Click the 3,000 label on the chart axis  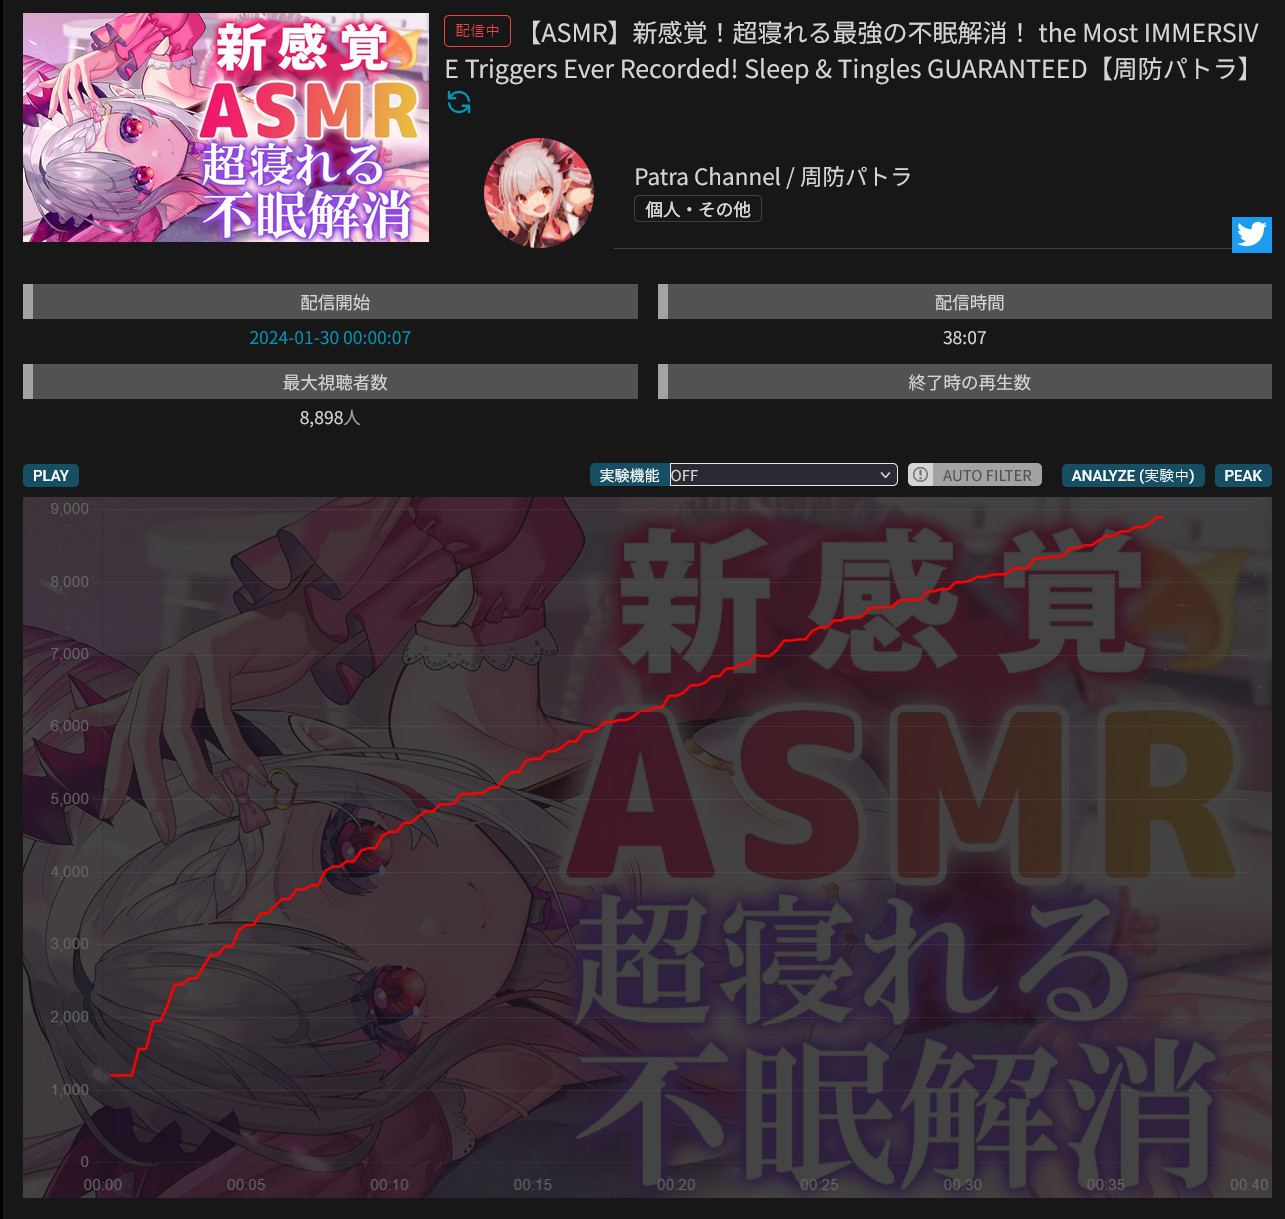coord(70,944)
